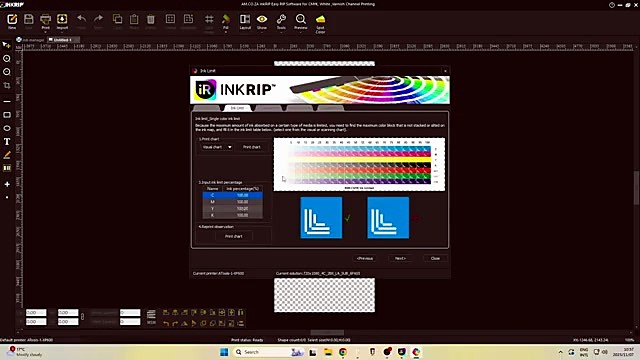Expand the Fill toolbar dropdown arrow
This screenshot has height=360, width=640.
click(x=226, y=32)
